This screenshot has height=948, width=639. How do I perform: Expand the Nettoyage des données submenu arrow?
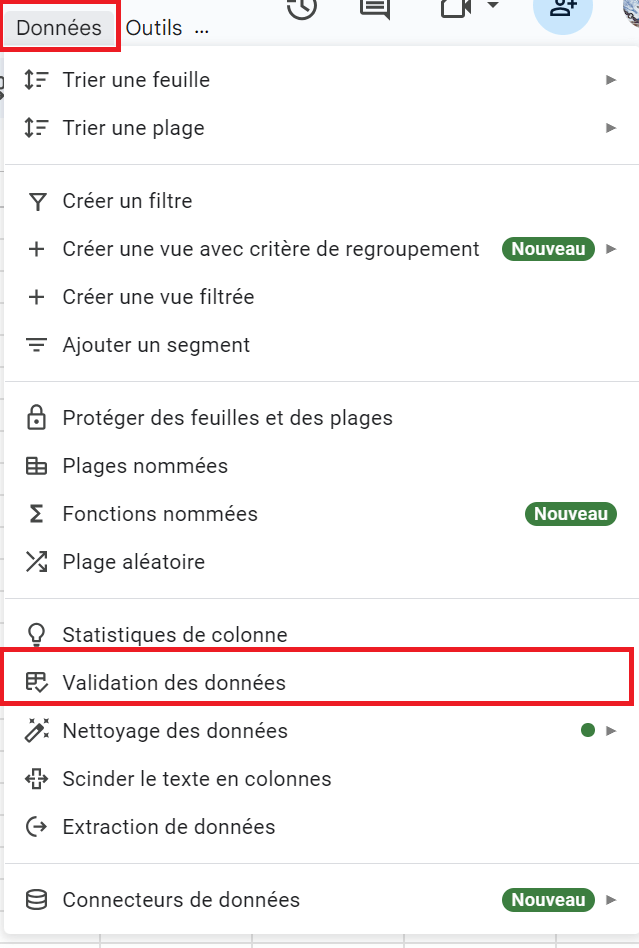tap(611, 731)
